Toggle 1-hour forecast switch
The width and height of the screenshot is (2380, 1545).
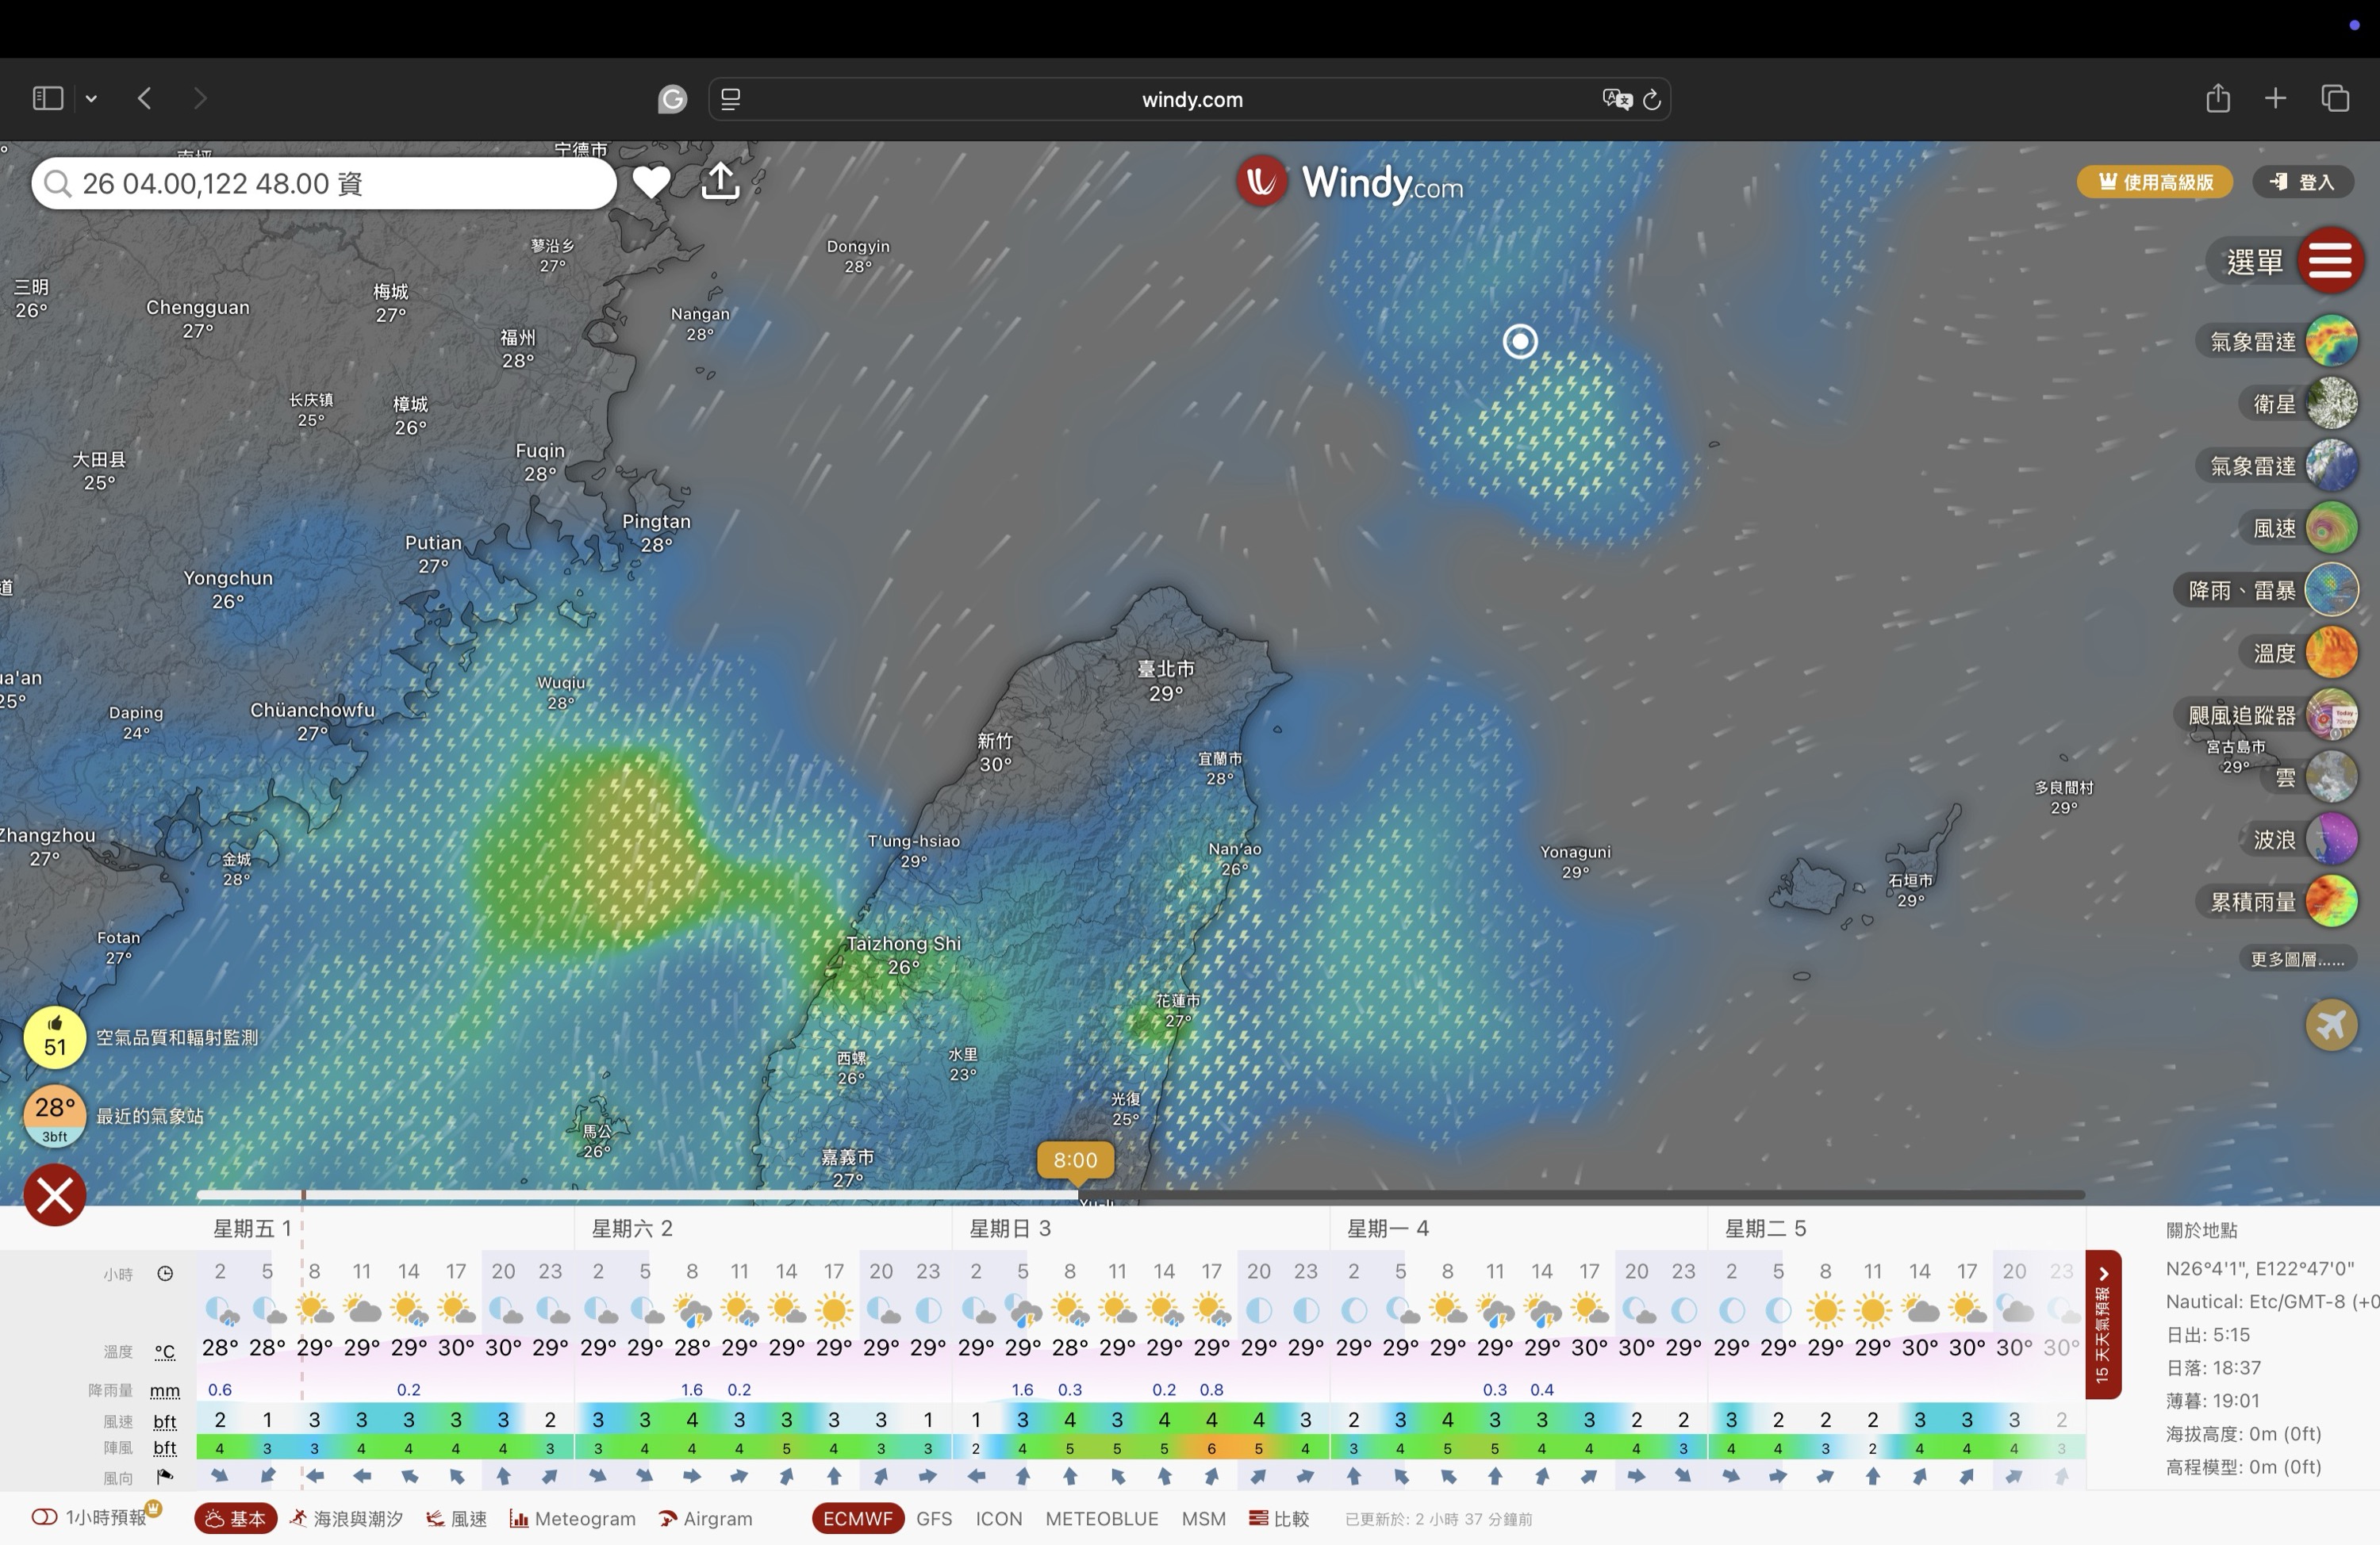coord(45,1518)
